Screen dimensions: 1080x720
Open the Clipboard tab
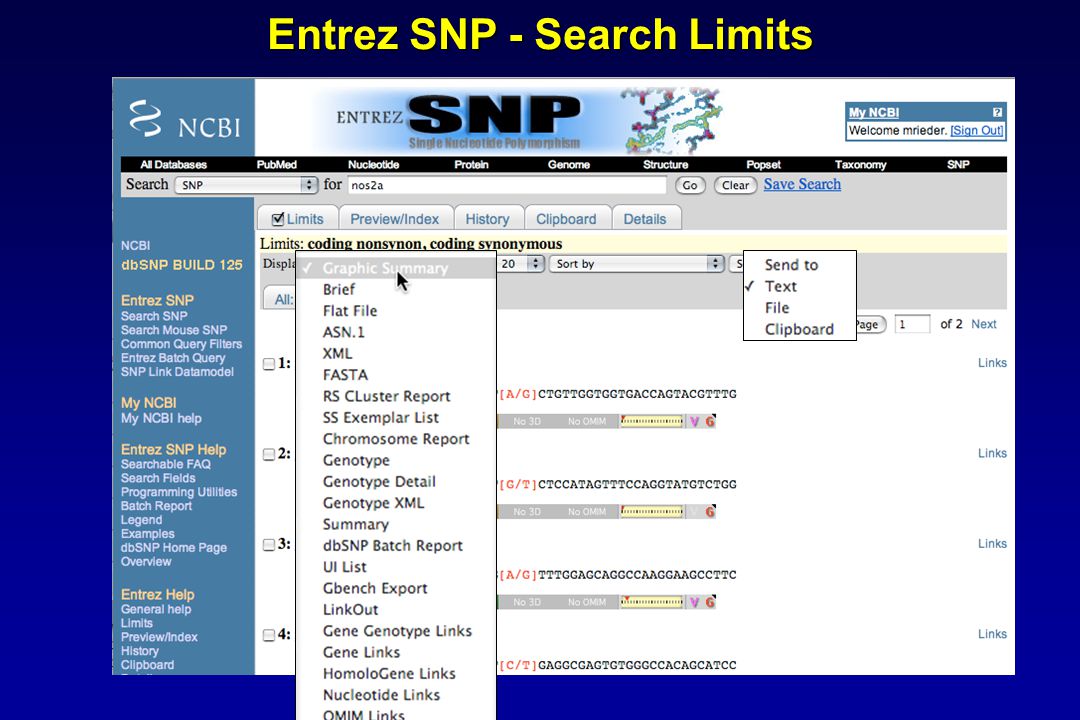coord(566,219)
